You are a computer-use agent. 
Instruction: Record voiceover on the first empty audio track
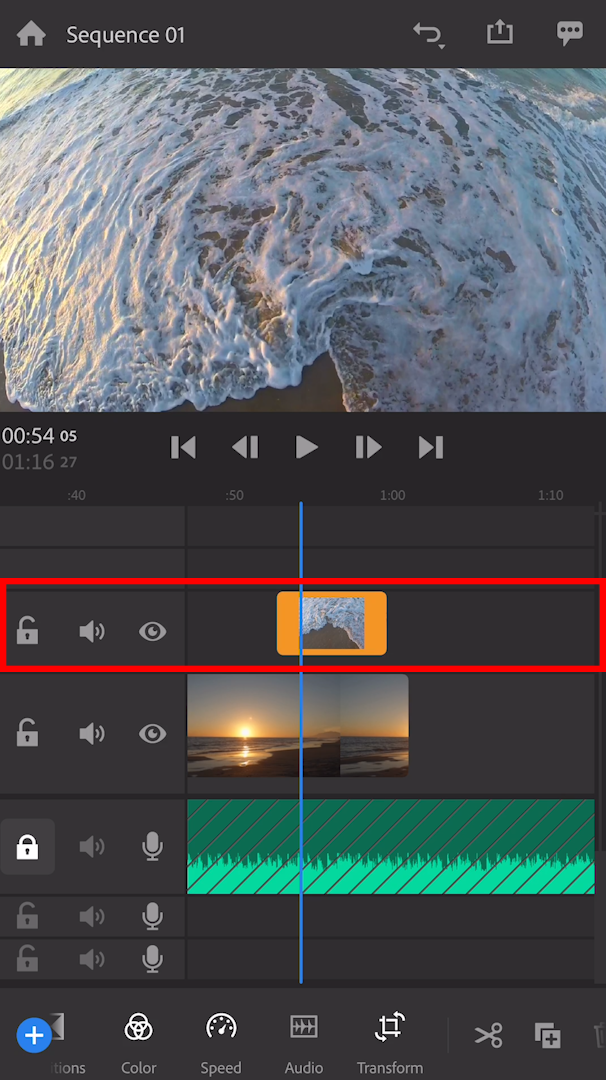(x=152, y=917)
